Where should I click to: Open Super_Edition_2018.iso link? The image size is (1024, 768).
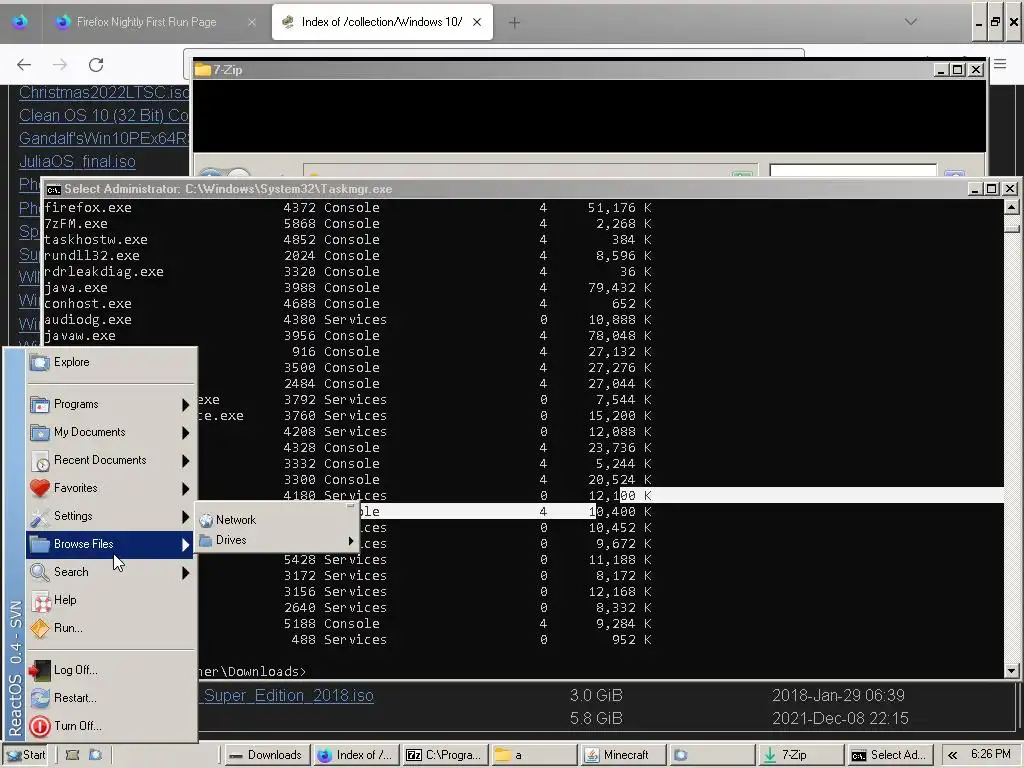287,696
